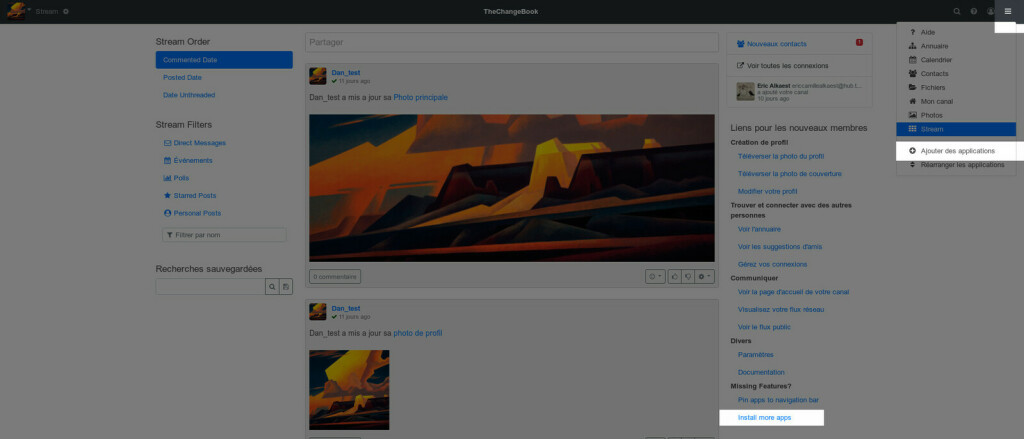Click Téléverser la photo de couverture link
This screenshot has width=1024, height=439.
coord(790,174)
